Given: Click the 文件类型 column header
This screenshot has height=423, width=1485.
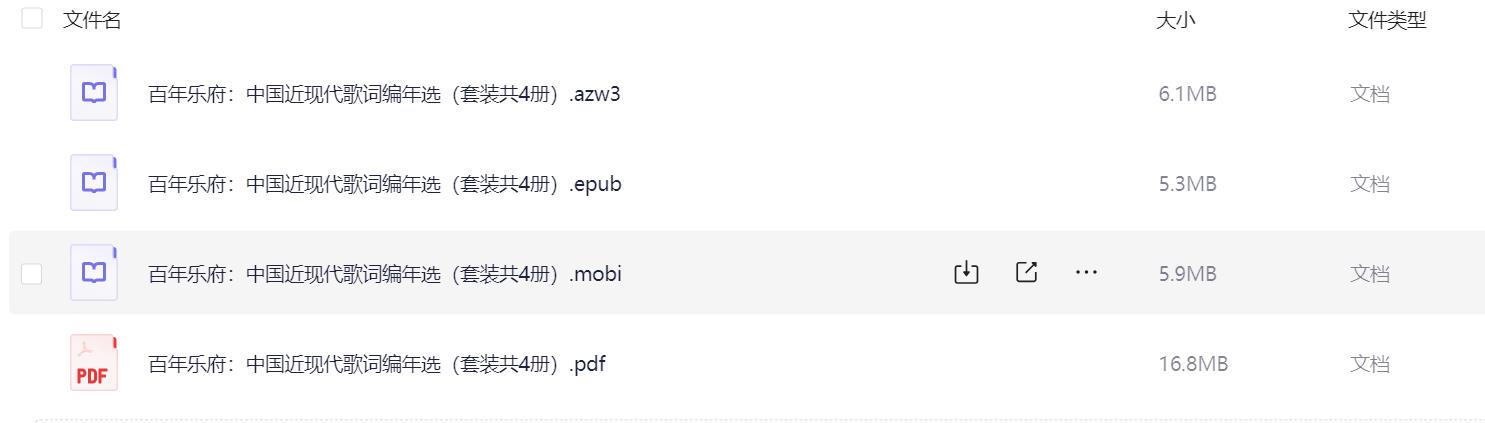Looking at the screenshot, I should 1386,20.
